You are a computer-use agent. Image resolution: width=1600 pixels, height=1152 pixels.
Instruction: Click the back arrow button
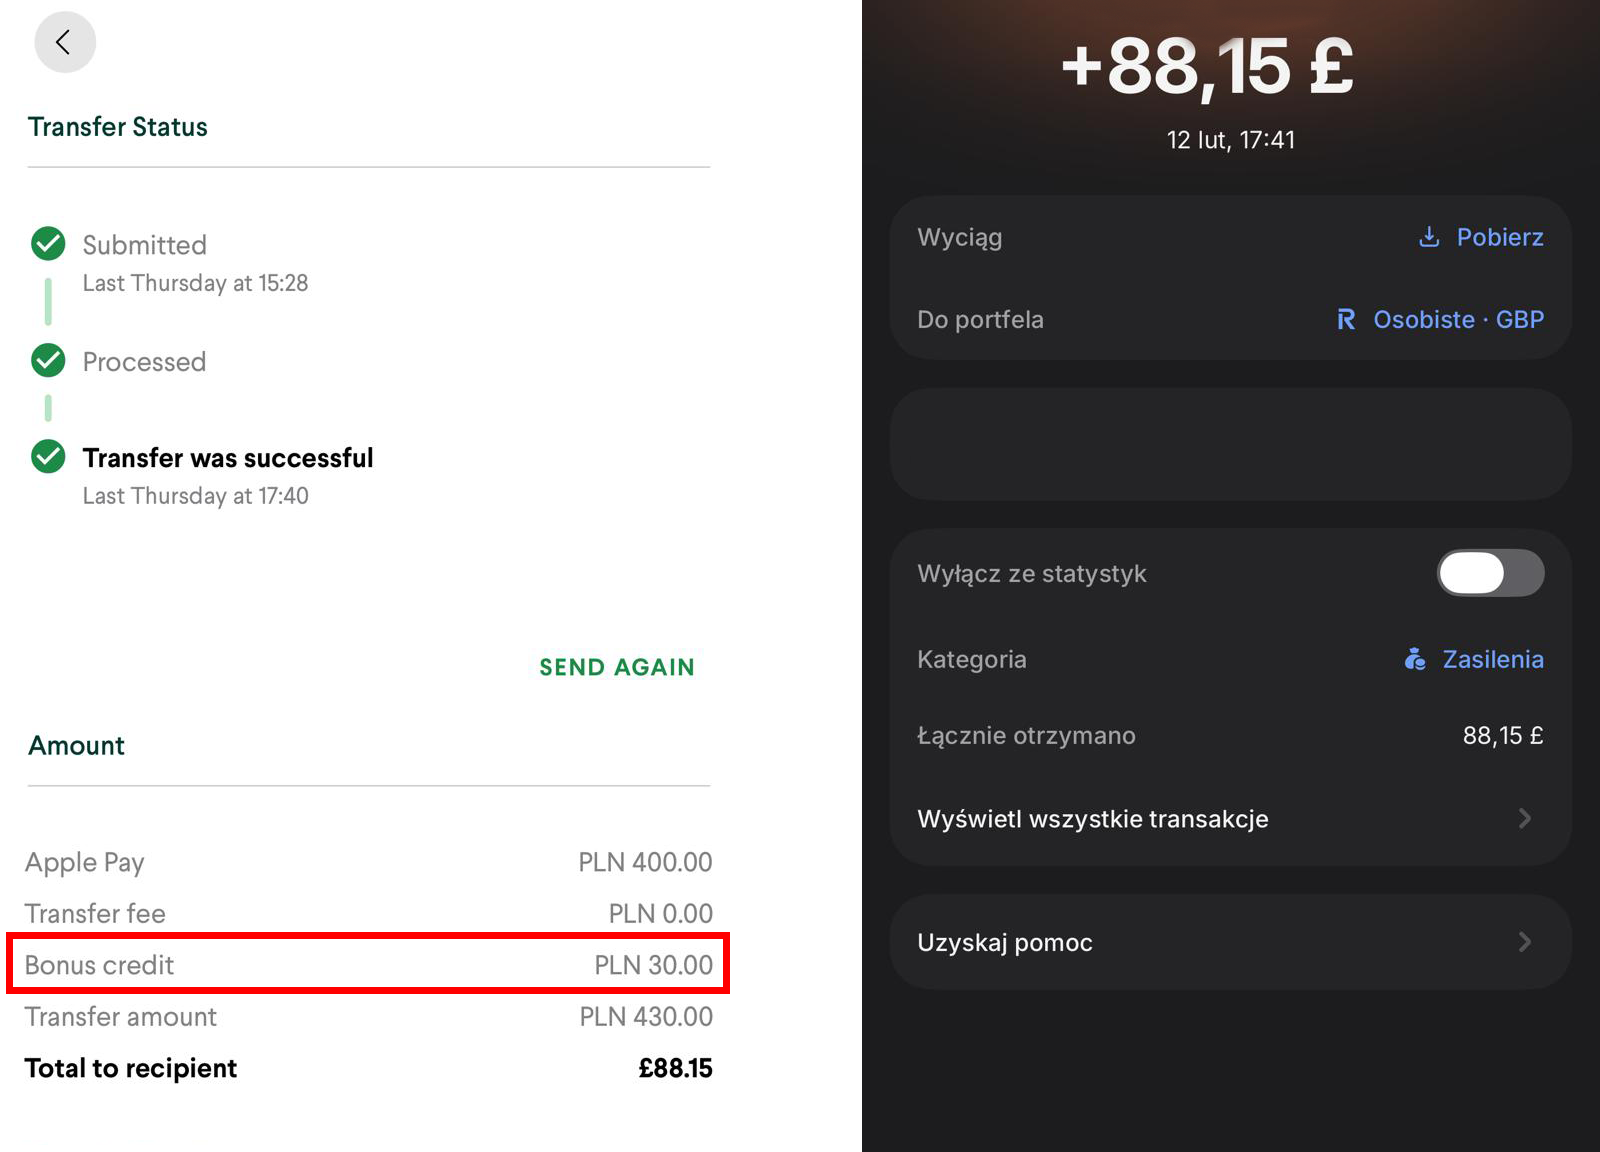pos(65,43)
